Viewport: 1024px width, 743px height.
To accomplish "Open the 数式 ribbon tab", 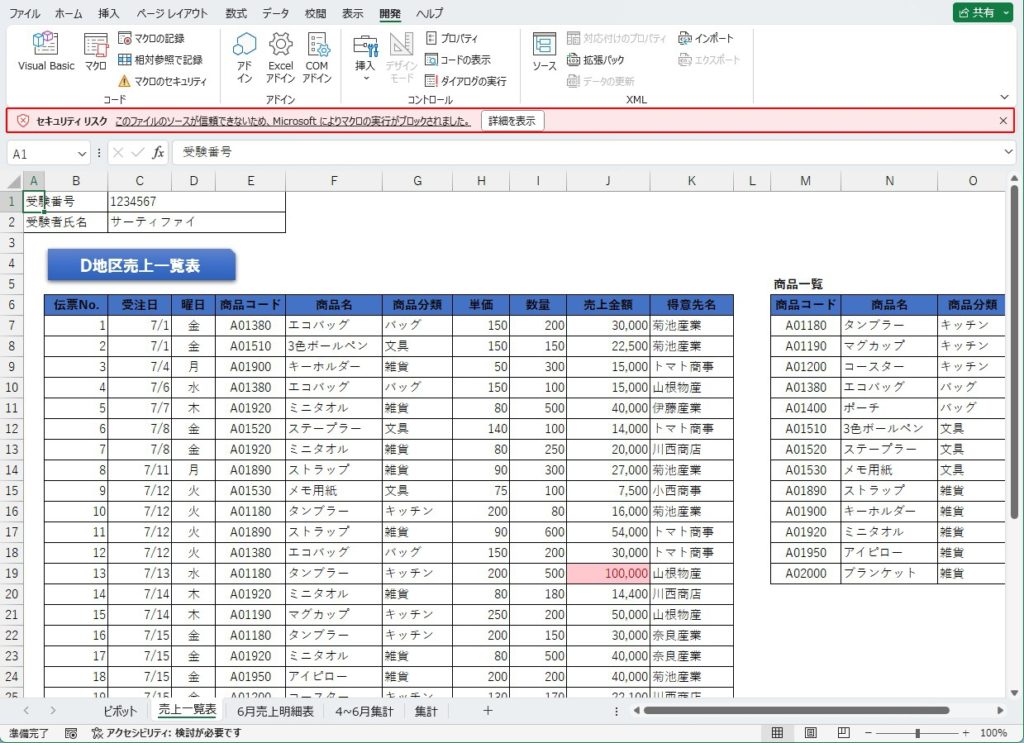I will 236,14.
